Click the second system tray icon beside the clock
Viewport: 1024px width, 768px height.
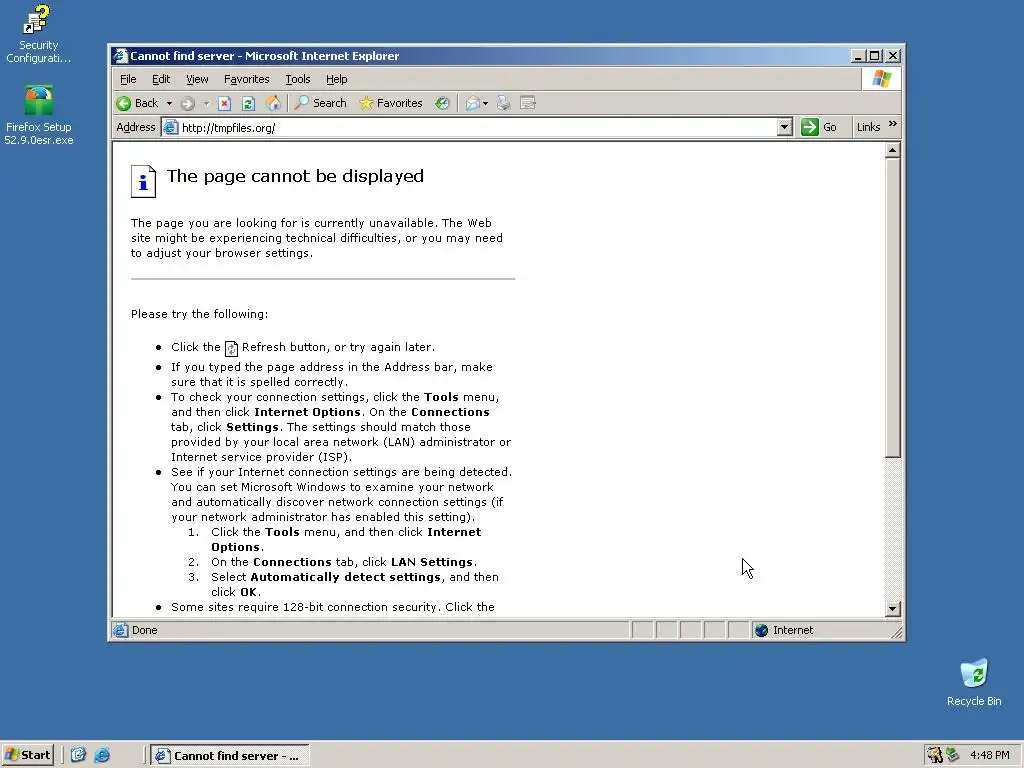tap(953, 755)
